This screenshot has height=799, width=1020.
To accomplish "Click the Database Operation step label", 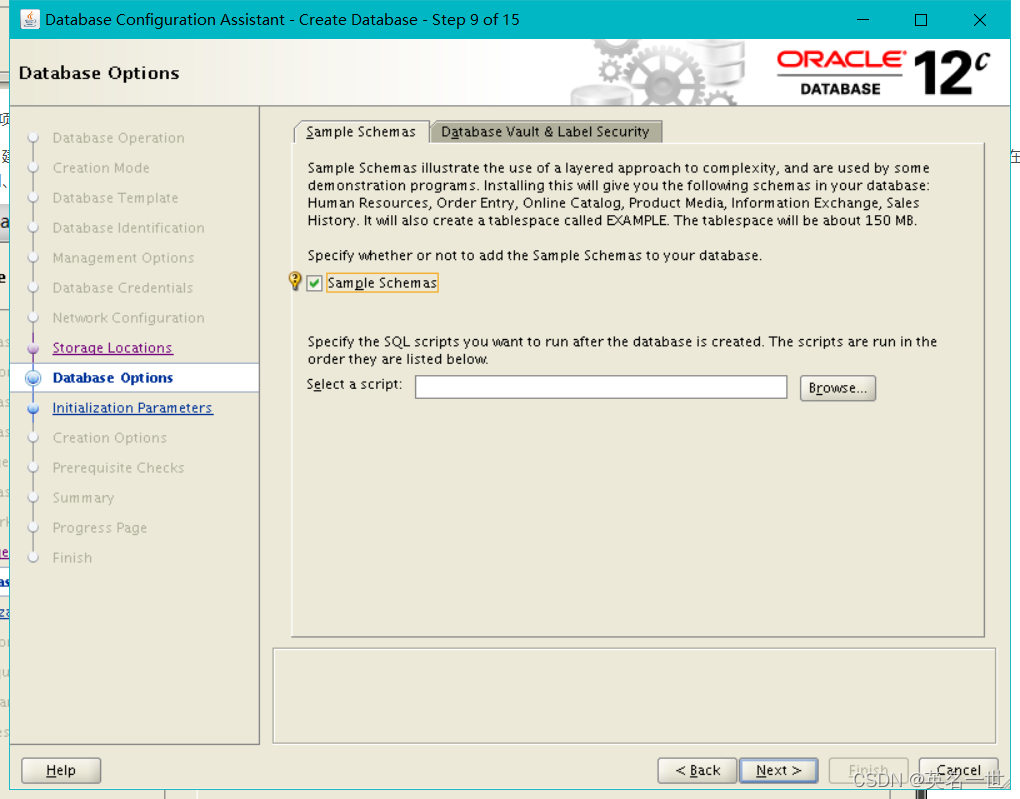I will [118, 138].
